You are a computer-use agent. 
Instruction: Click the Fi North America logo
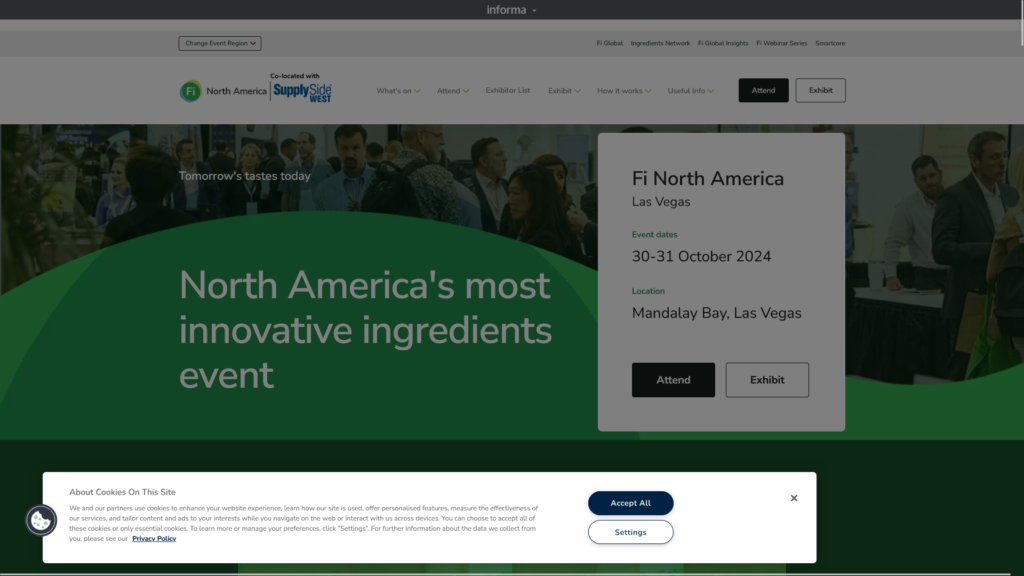[x=223, y=91]
